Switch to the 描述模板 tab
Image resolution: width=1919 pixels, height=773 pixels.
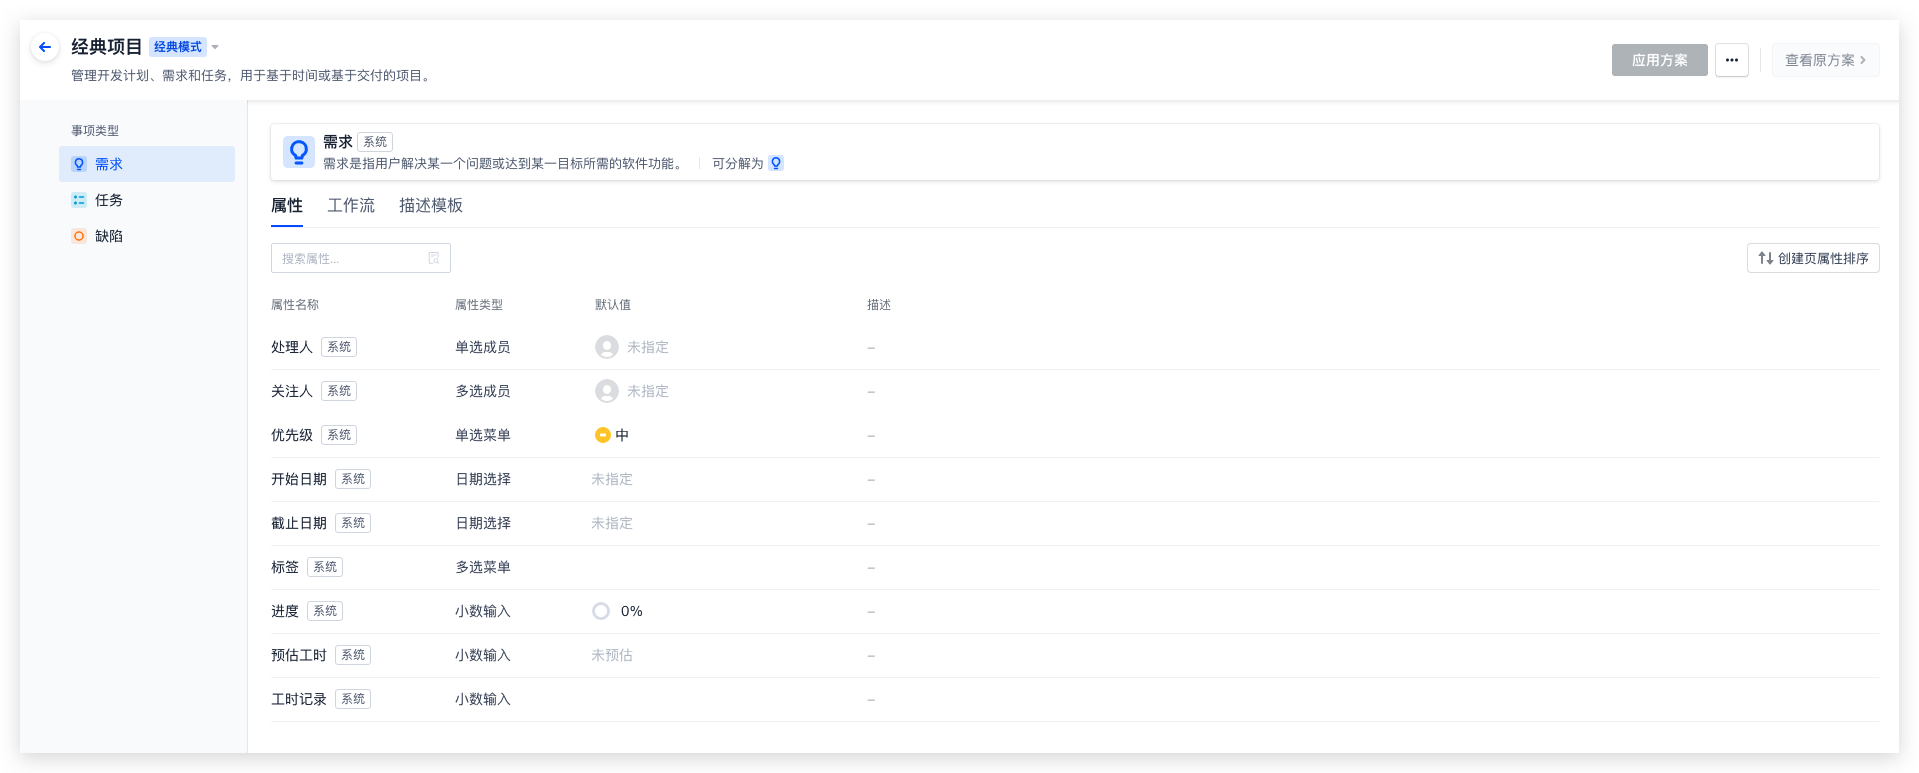431,205
